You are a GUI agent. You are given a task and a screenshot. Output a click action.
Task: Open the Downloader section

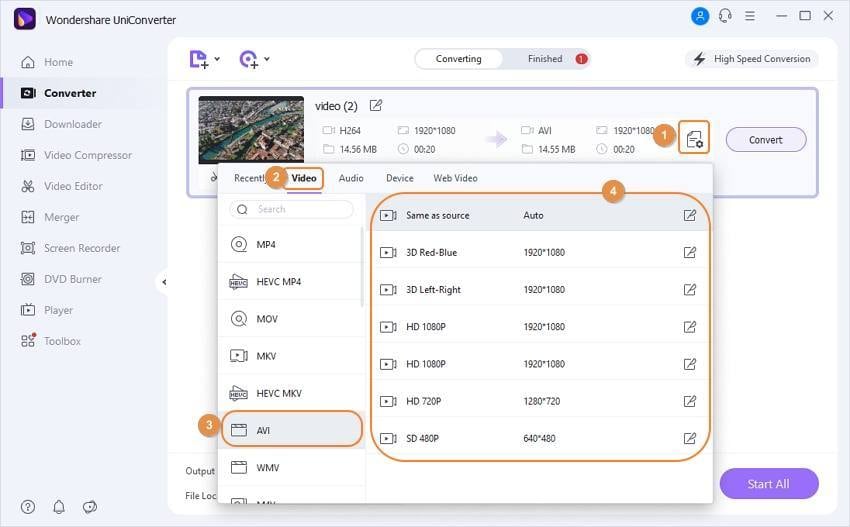(x=61, y=124)
